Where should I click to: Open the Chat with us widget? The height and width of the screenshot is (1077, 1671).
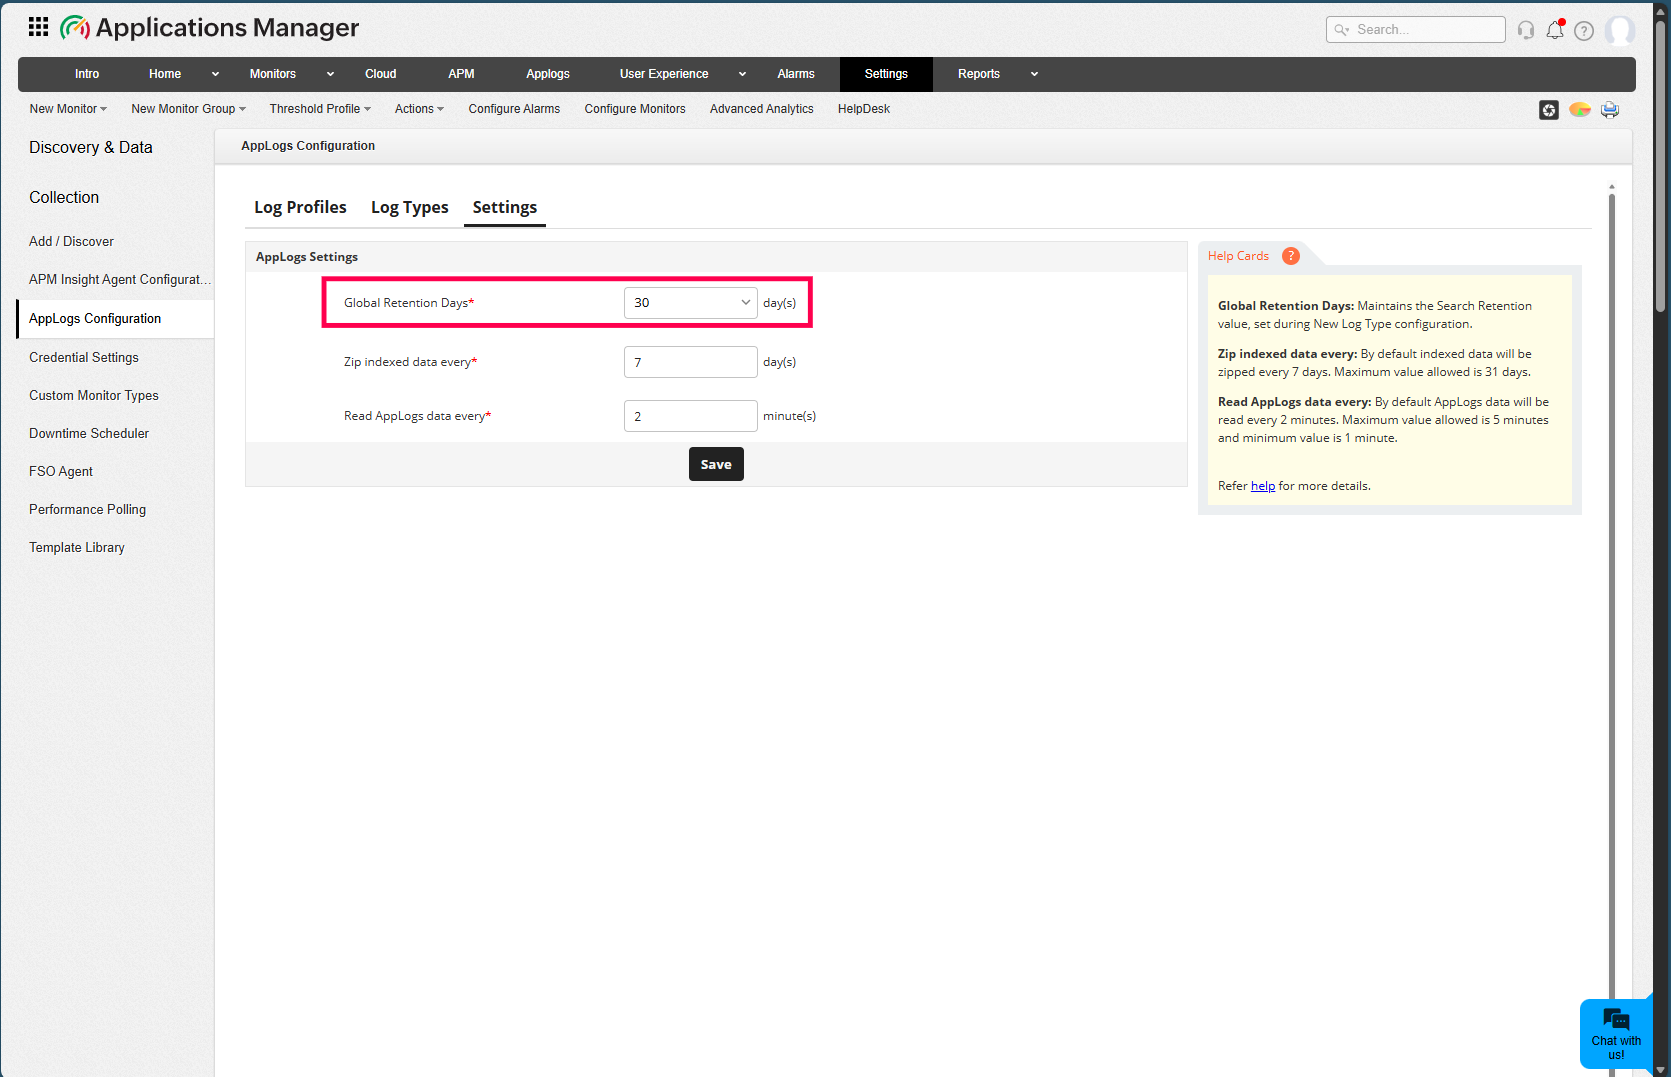tap(1616, 1034)
